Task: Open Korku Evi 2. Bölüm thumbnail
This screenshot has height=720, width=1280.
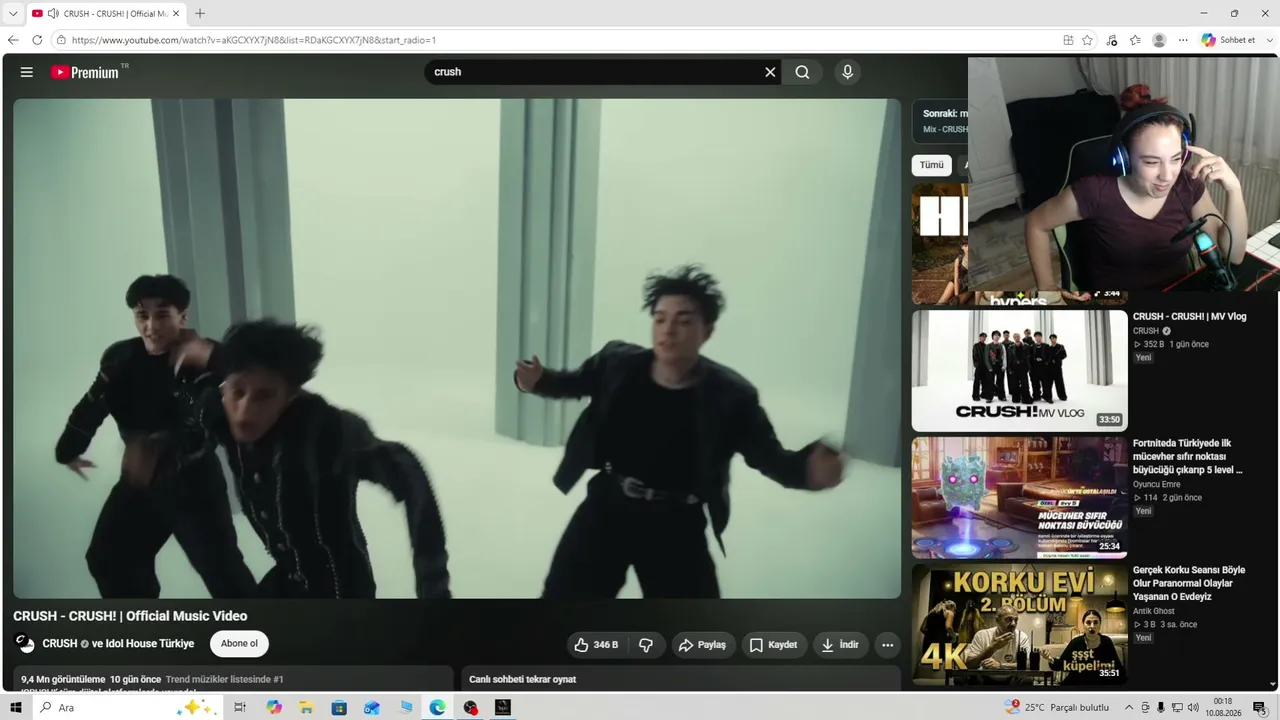Action: [x=1019, y=624]
